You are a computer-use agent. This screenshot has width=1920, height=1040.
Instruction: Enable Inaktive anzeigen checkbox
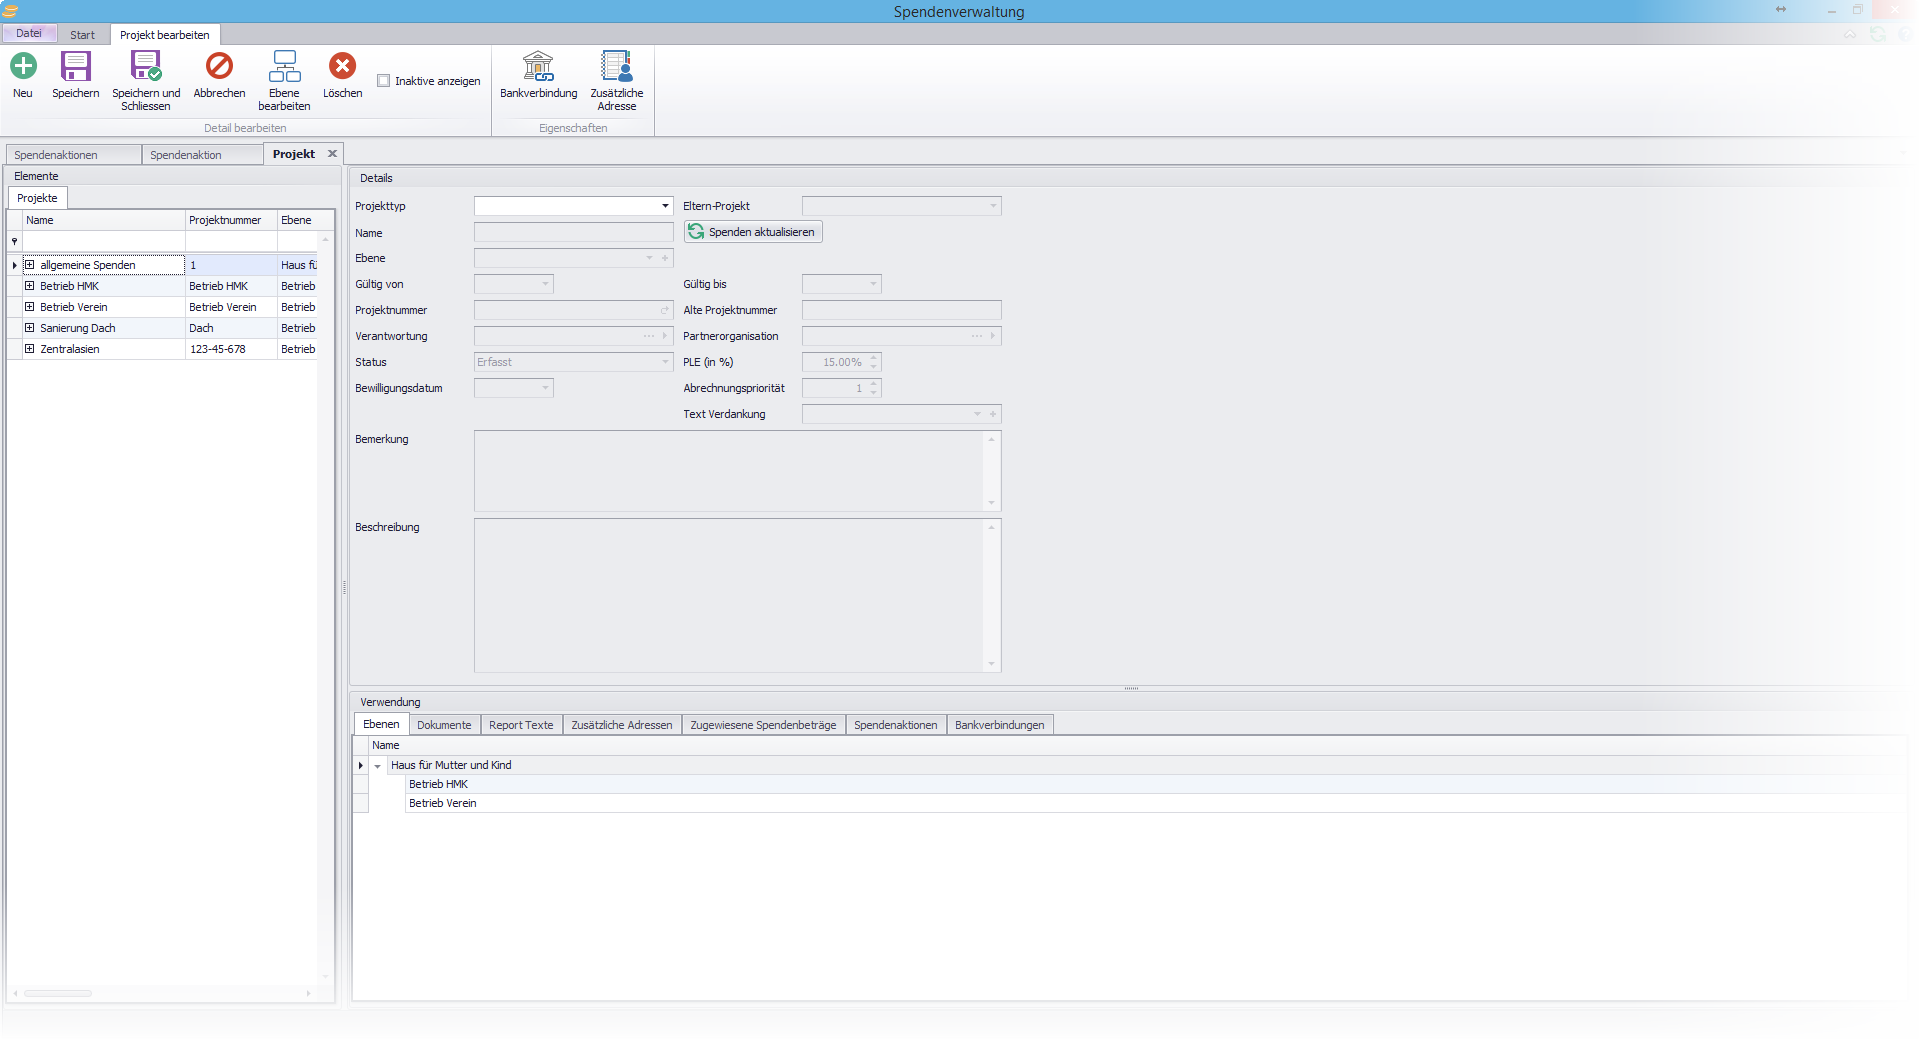pos(384,81)
